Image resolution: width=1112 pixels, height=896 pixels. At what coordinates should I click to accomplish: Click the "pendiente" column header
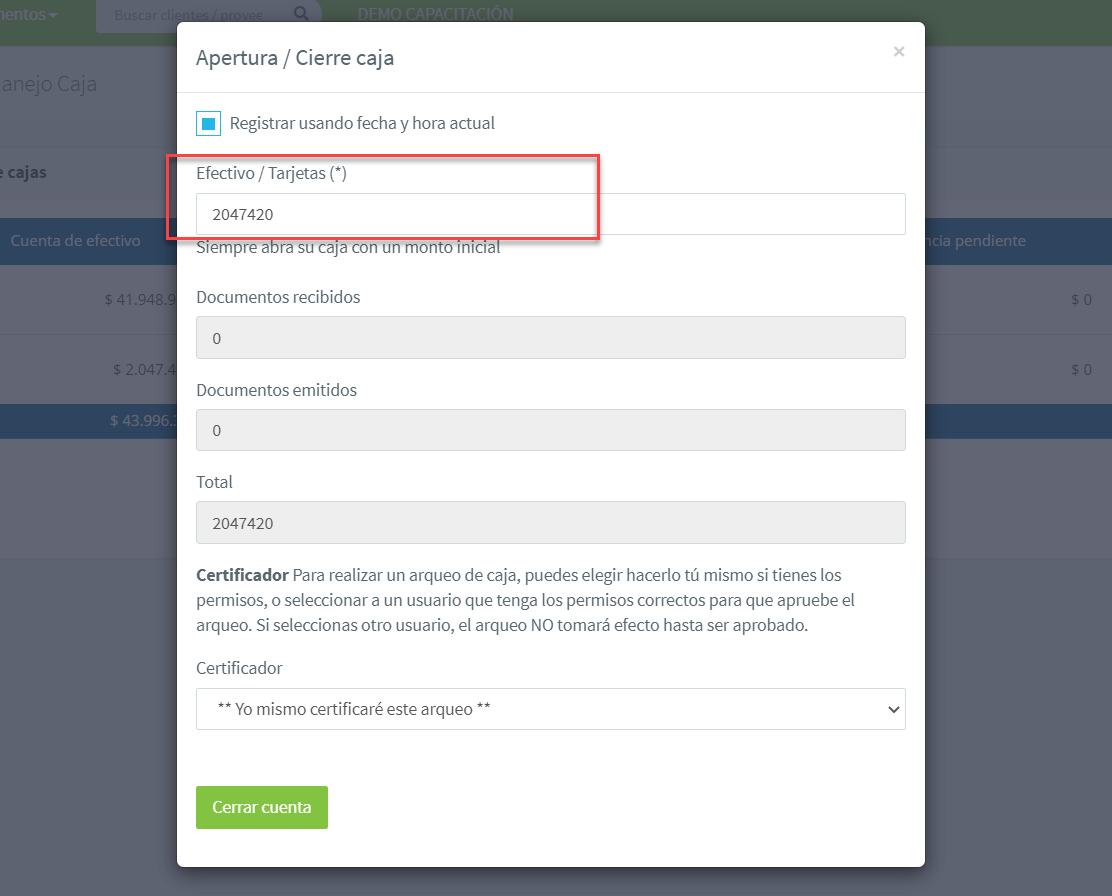(978, 241)
